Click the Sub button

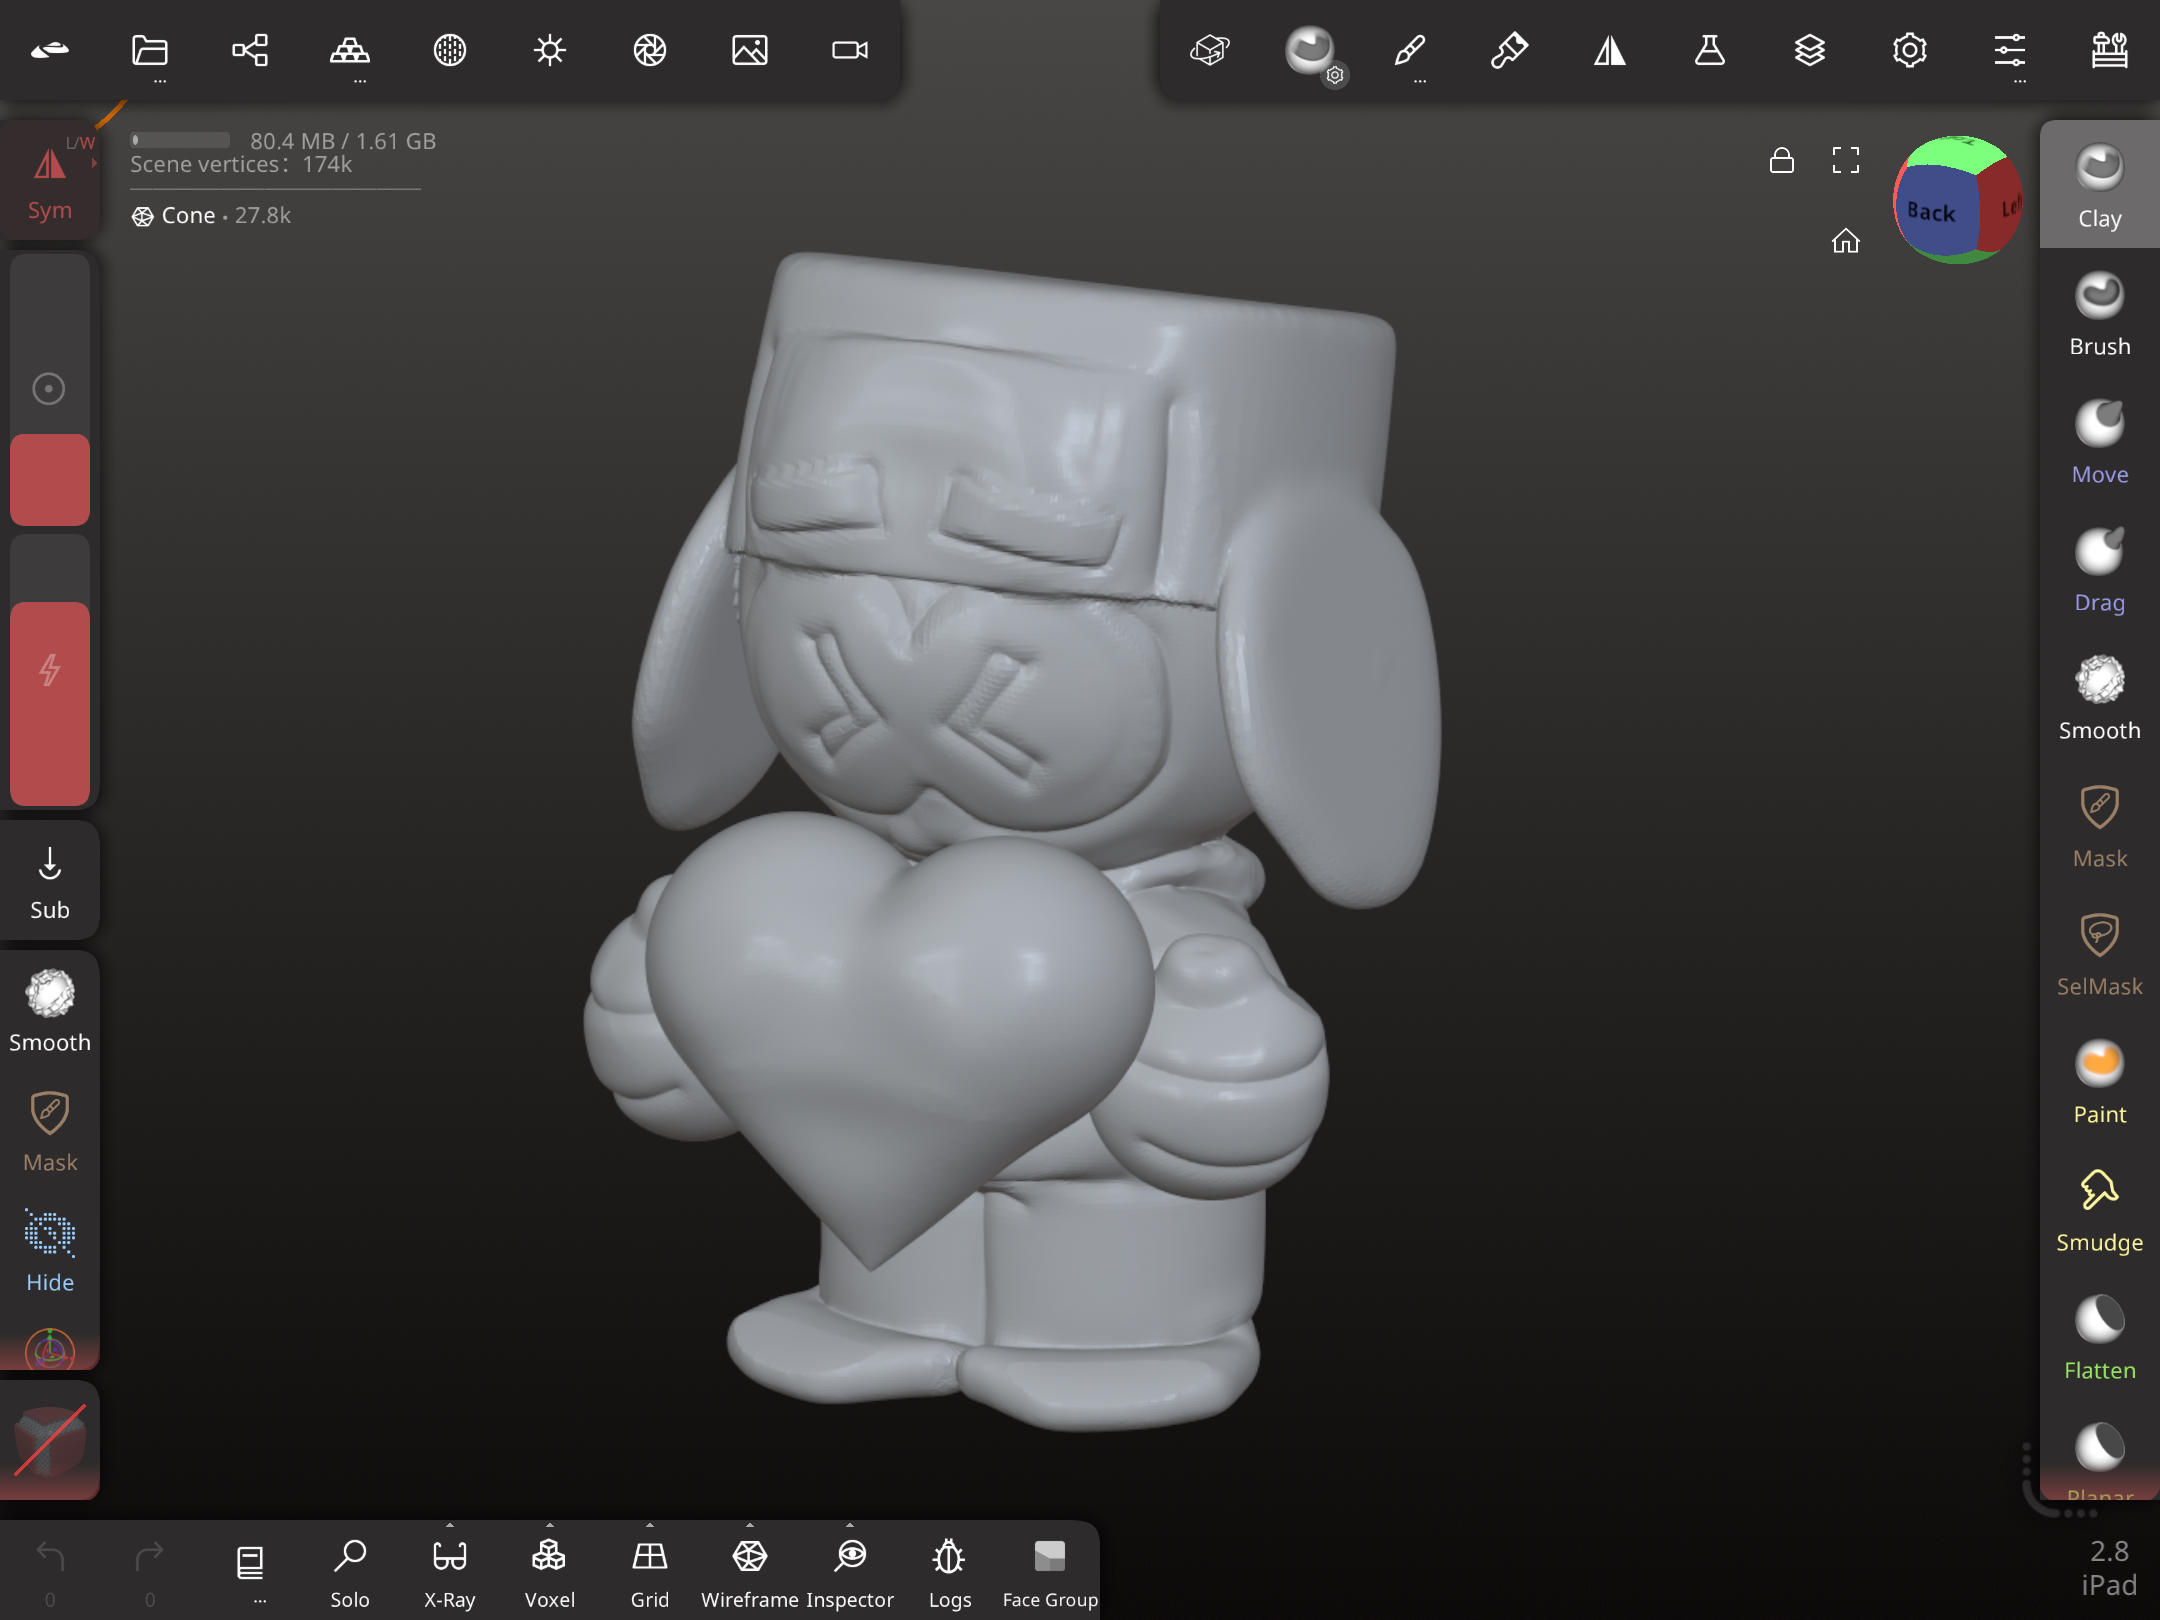(50, 882)
